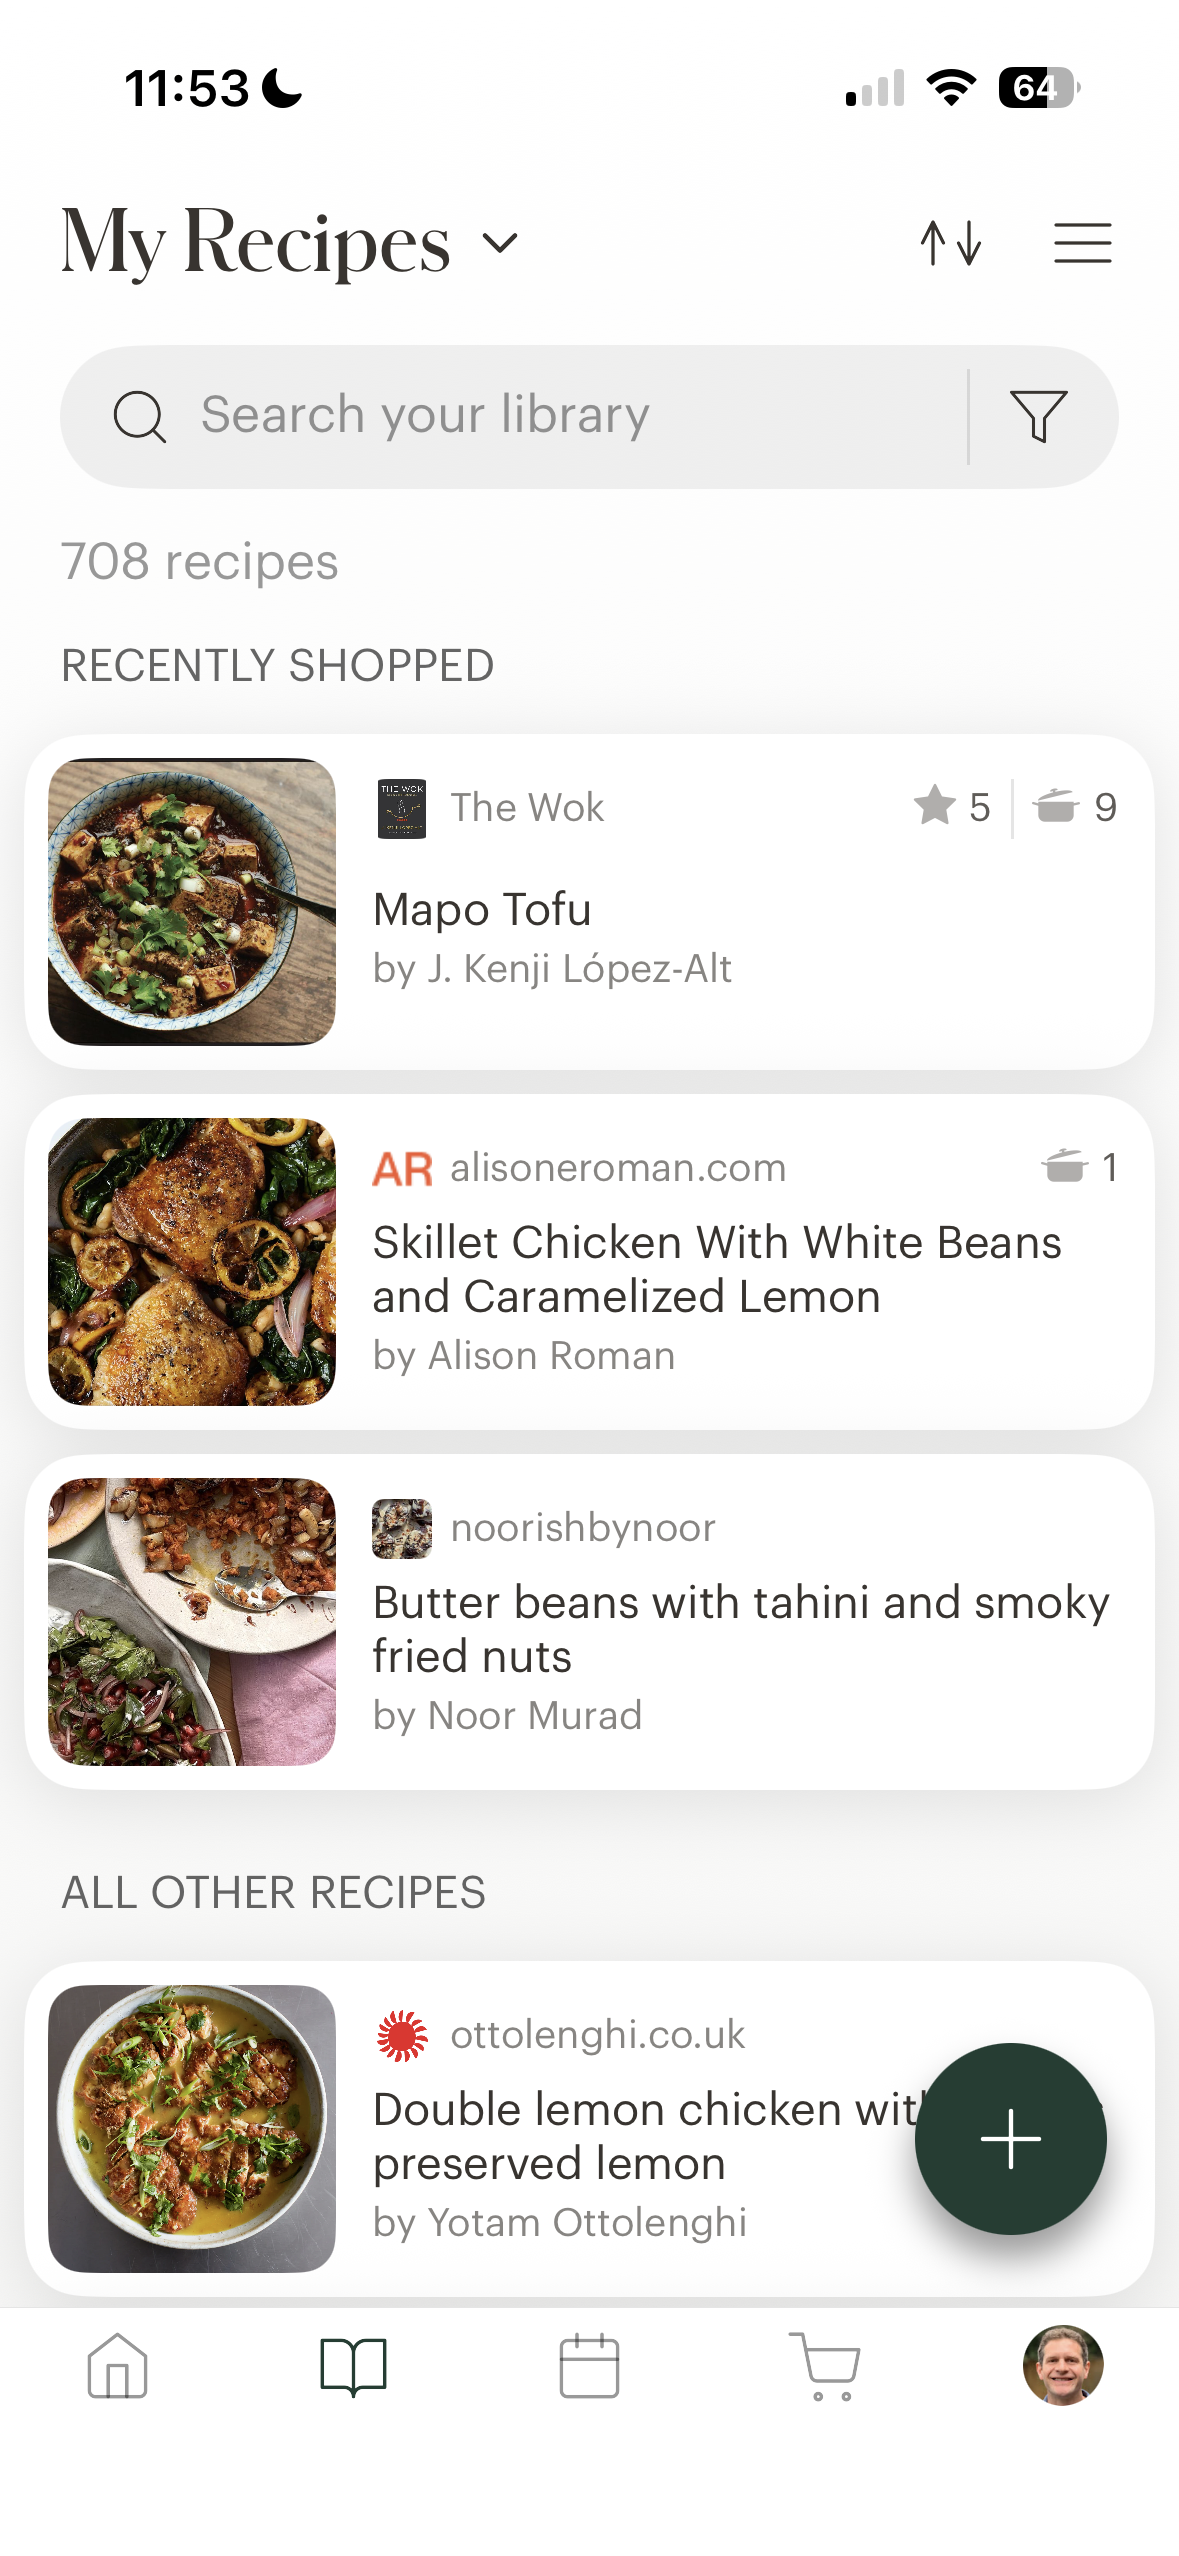Expand the My Recipes dropdown chevron
Screen dimensions: 1179x2556
point(500,243)
